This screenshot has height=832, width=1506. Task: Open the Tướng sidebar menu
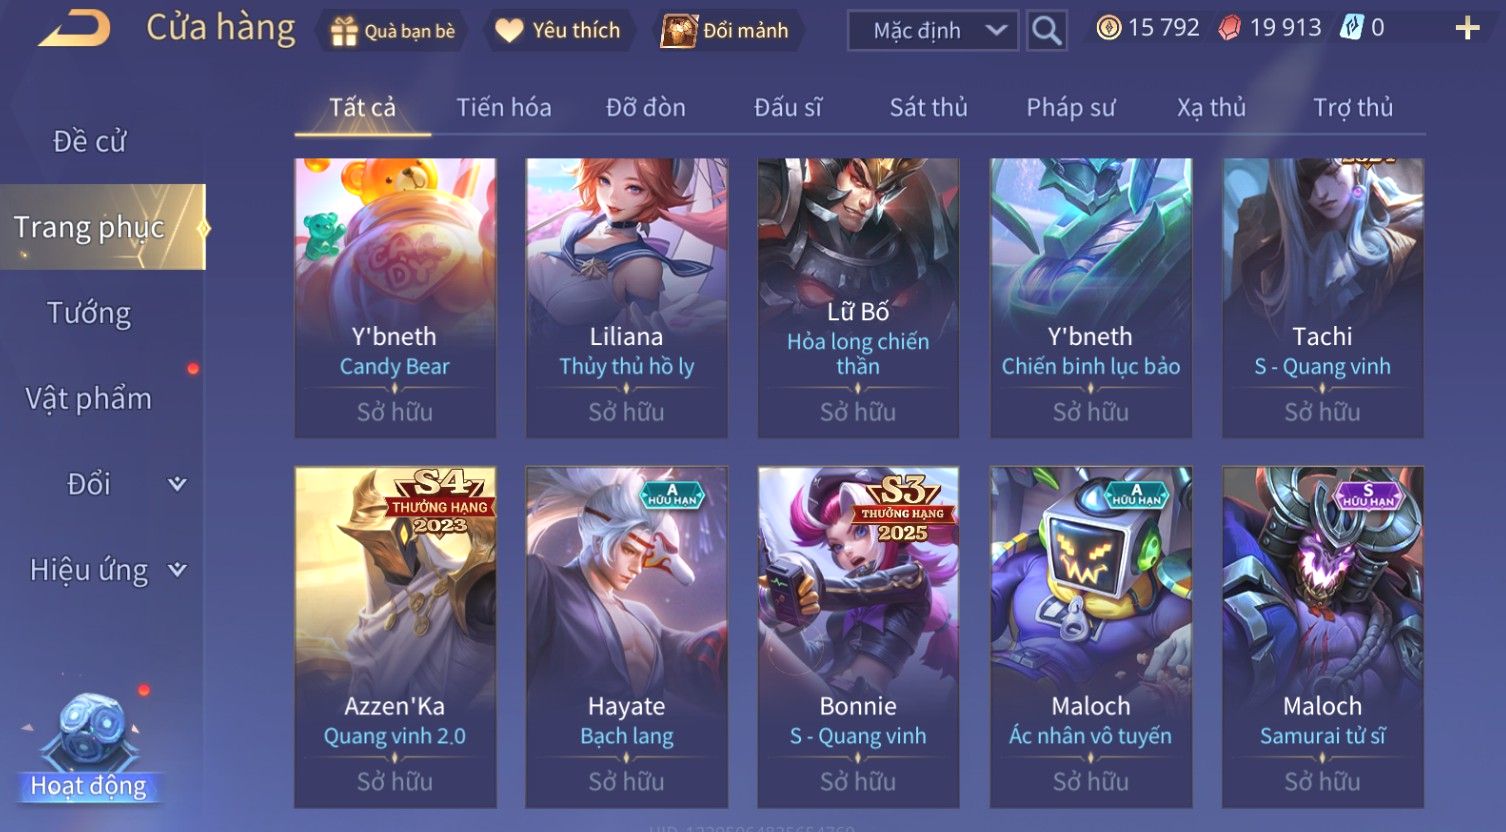pos(89,313)
